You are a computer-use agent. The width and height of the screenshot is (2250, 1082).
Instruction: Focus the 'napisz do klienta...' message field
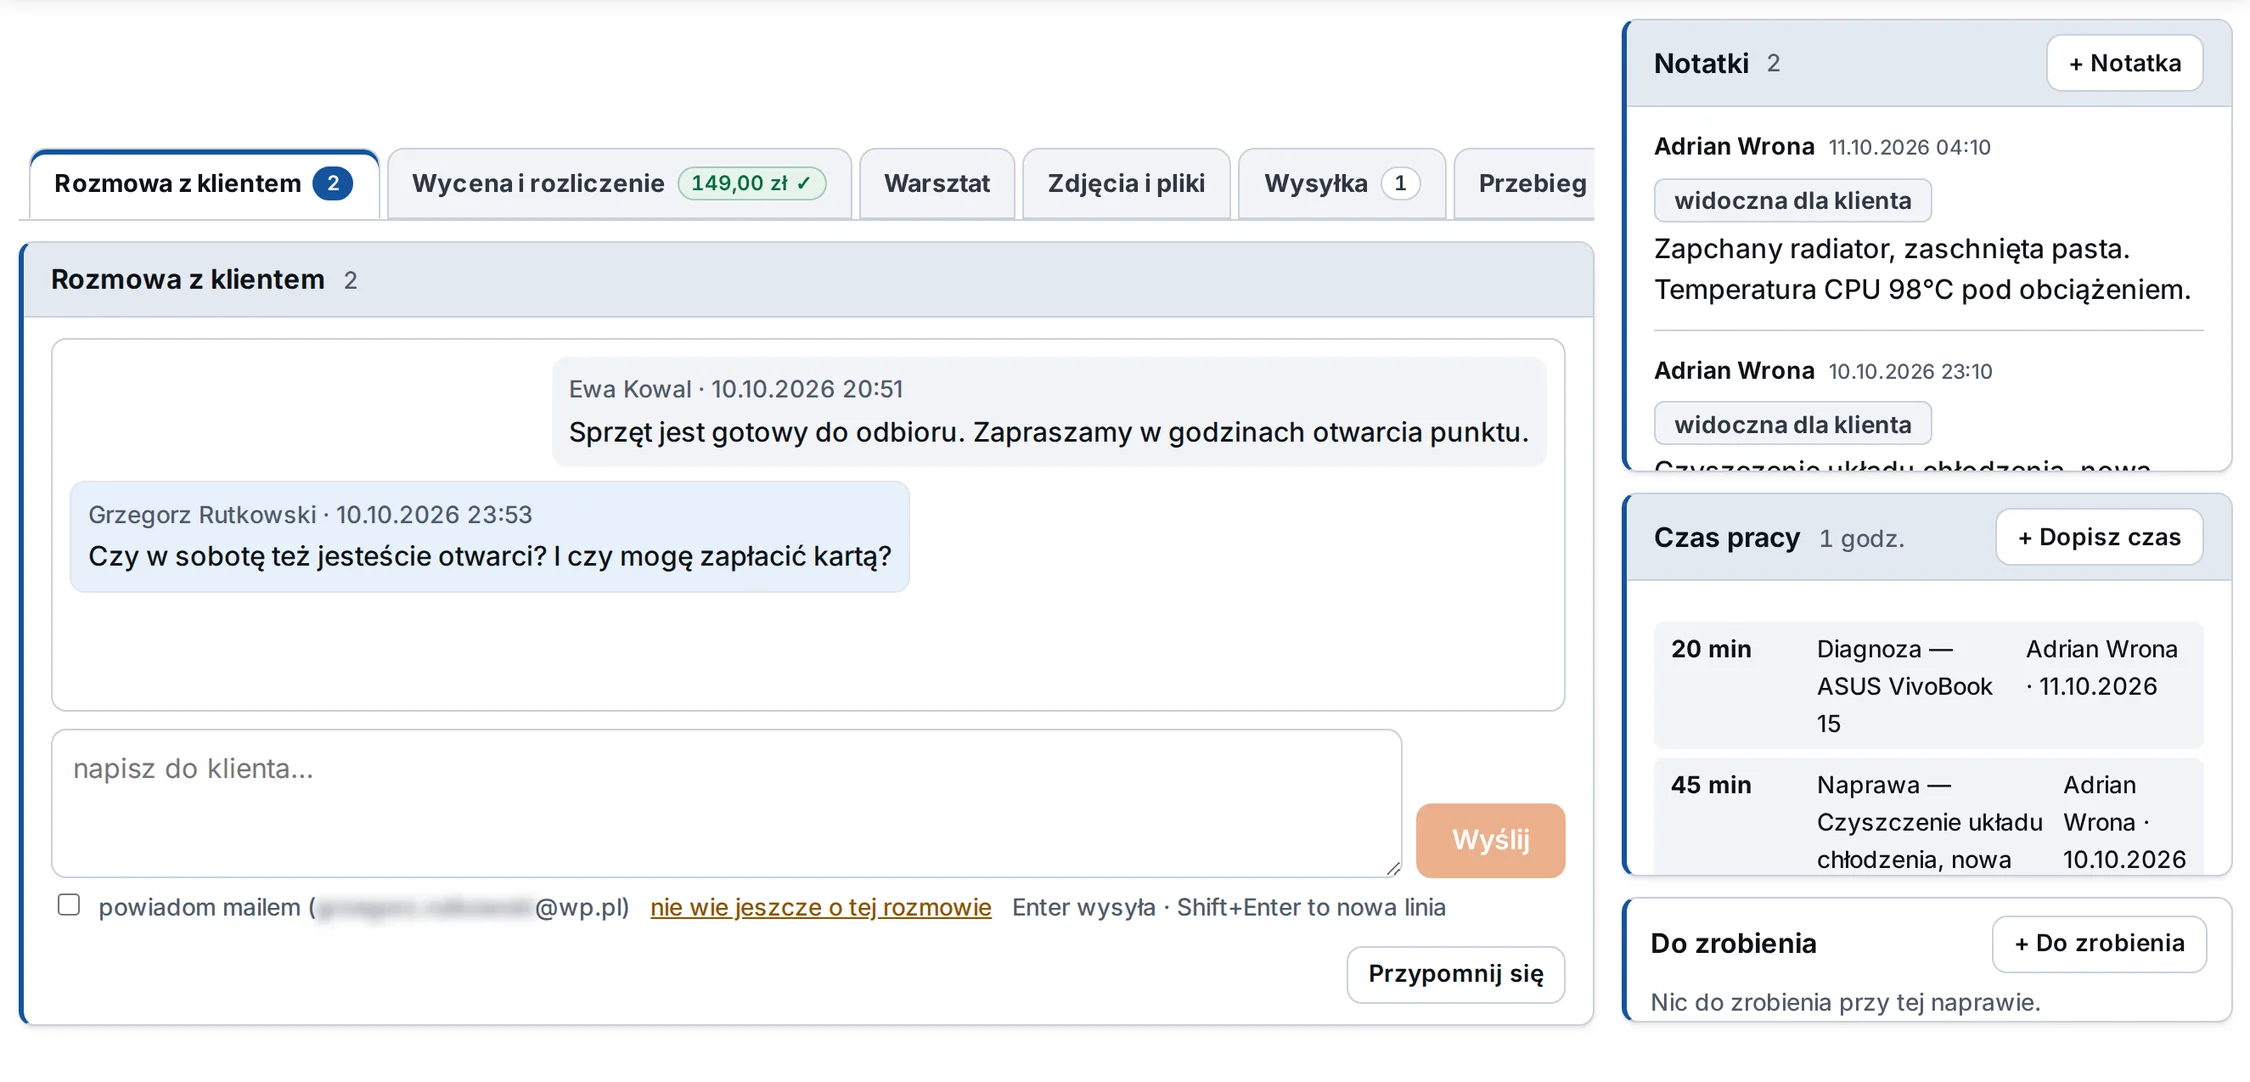[x=727, y=803]
